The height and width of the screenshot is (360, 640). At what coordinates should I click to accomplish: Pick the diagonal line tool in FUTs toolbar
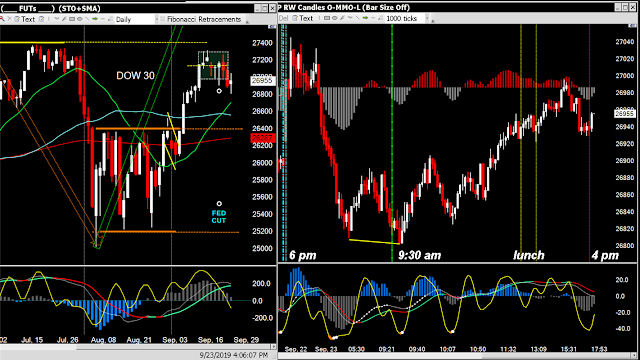(87, 19)
